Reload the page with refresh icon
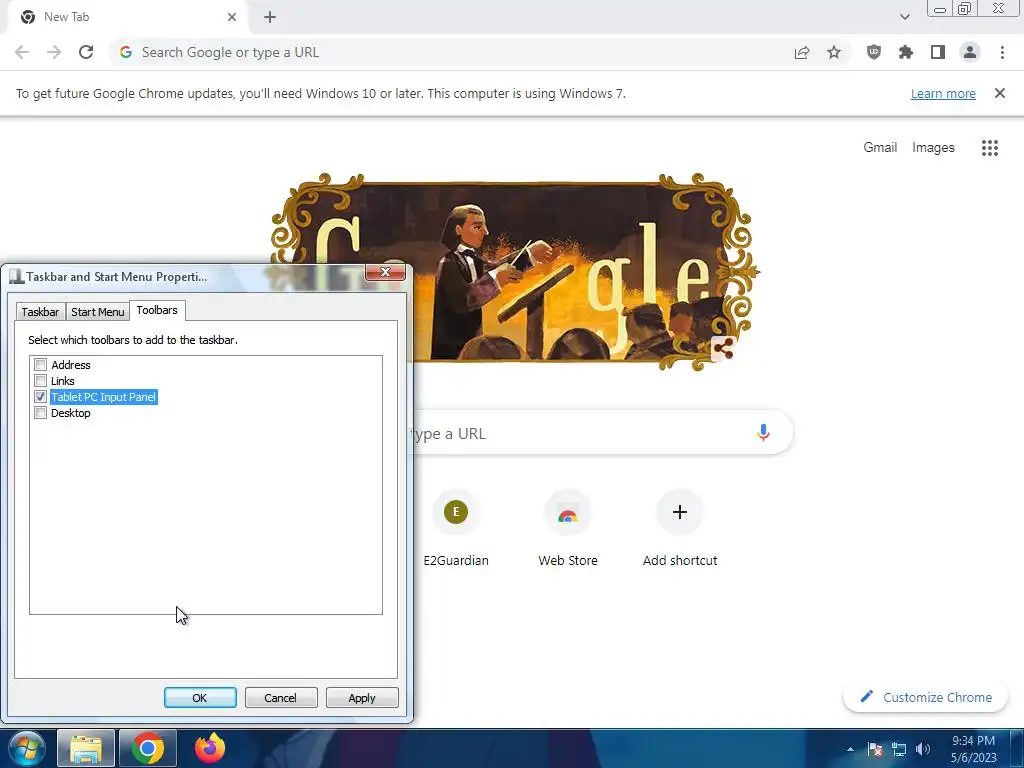 click(x=86, y=52)
